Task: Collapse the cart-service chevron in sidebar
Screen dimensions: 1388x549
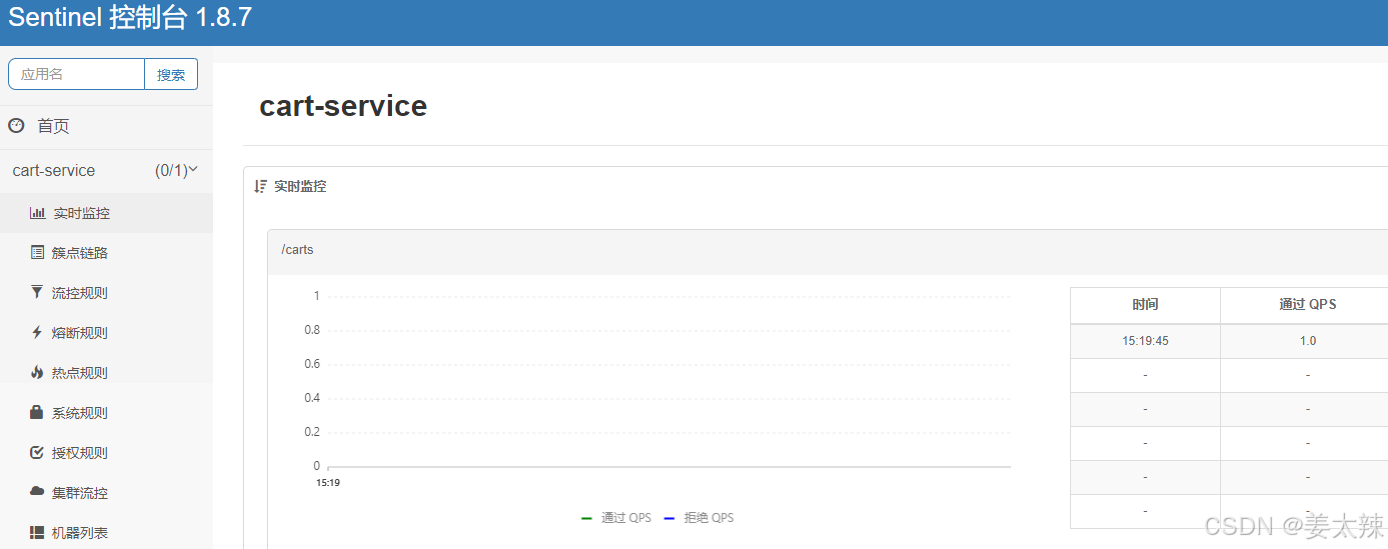Action: tap(193, 170)
